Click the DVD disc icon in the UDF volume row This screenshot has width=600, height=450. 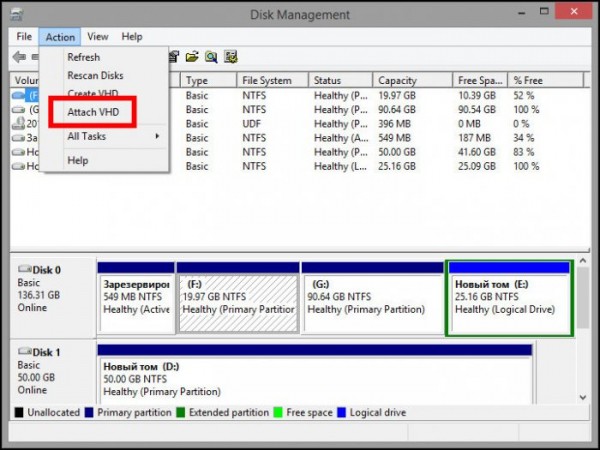[18, 123]
